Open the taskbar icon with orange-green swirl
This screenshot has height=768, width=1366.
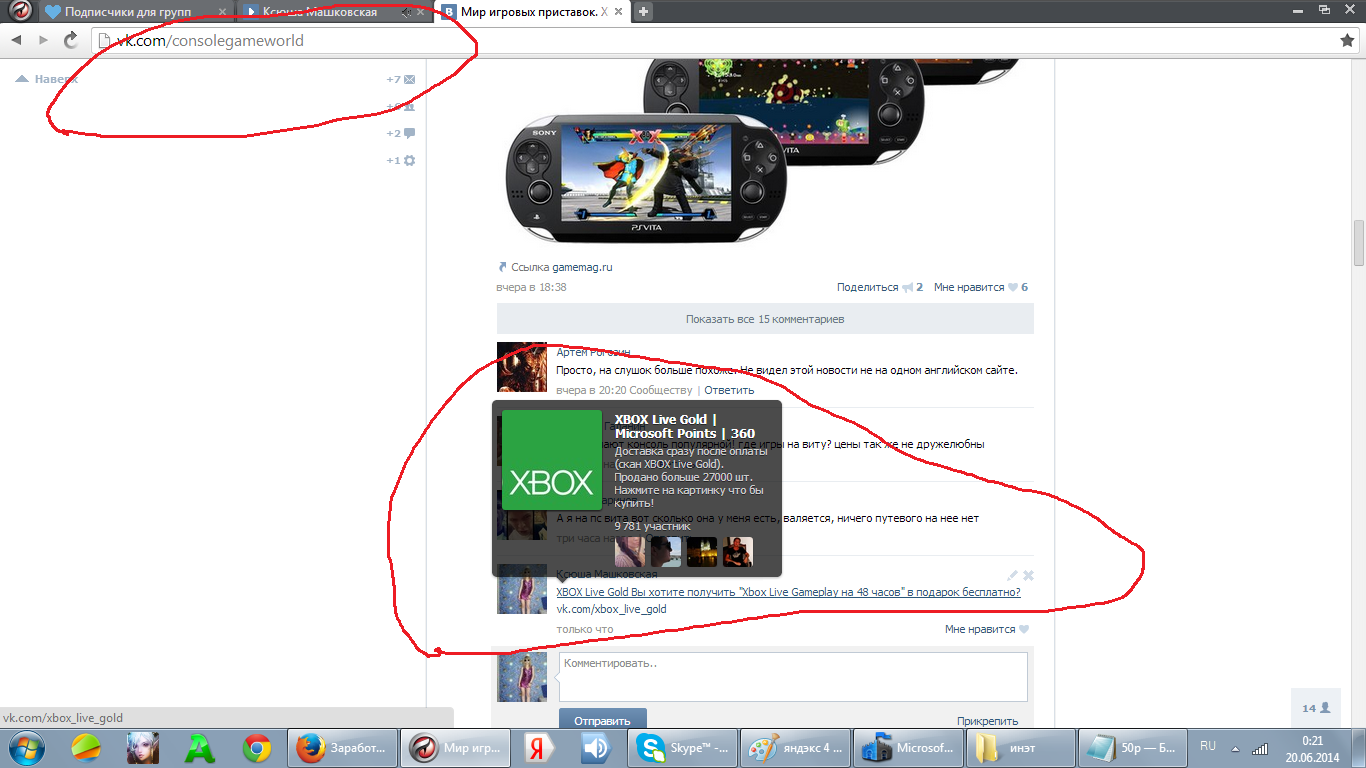coord(86,747)
